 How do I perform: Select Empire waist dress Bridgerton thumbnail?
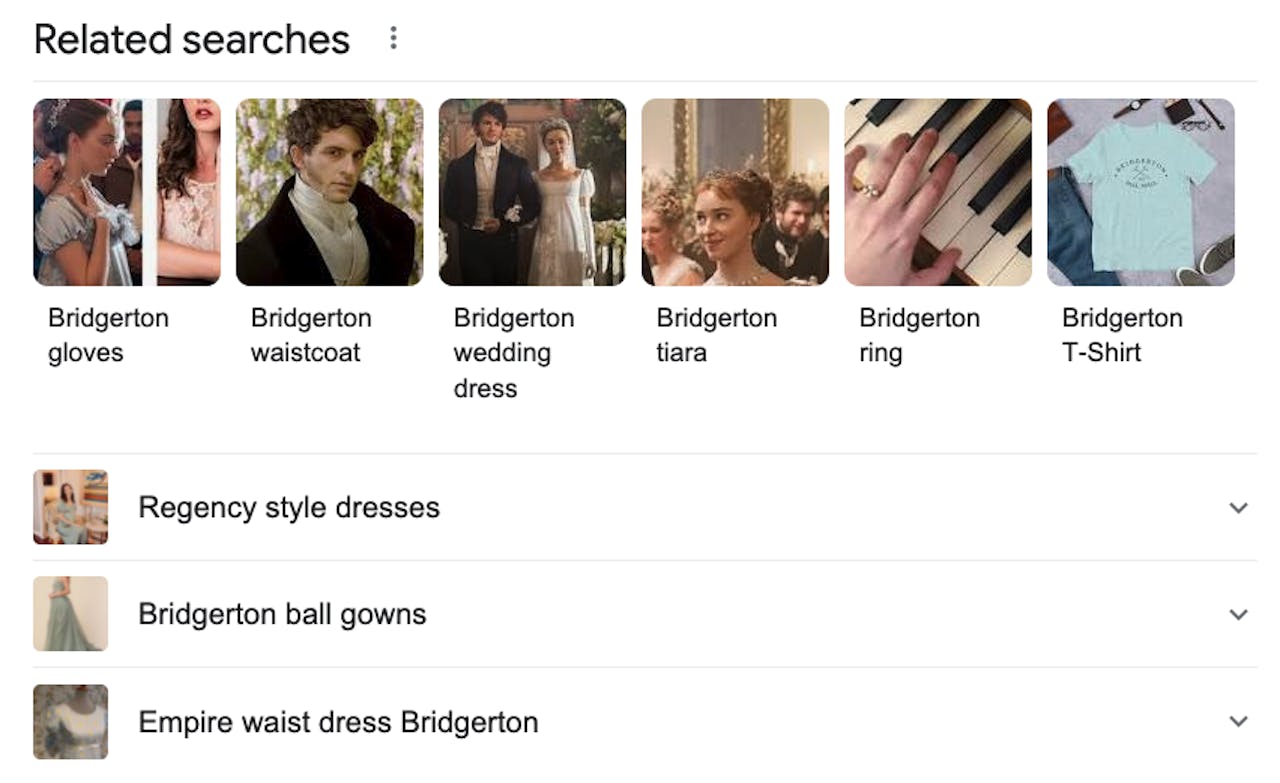click(70, 721)
